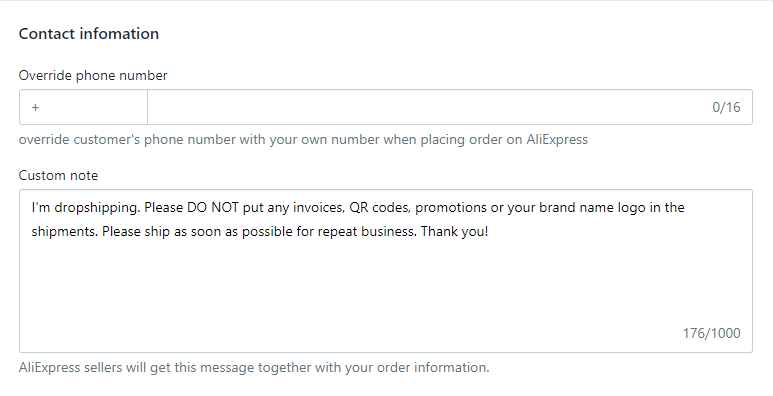Screen dimensions: 773x396
Task: Select the 0/16 phone character counter
Action: [x=726, y=107]
